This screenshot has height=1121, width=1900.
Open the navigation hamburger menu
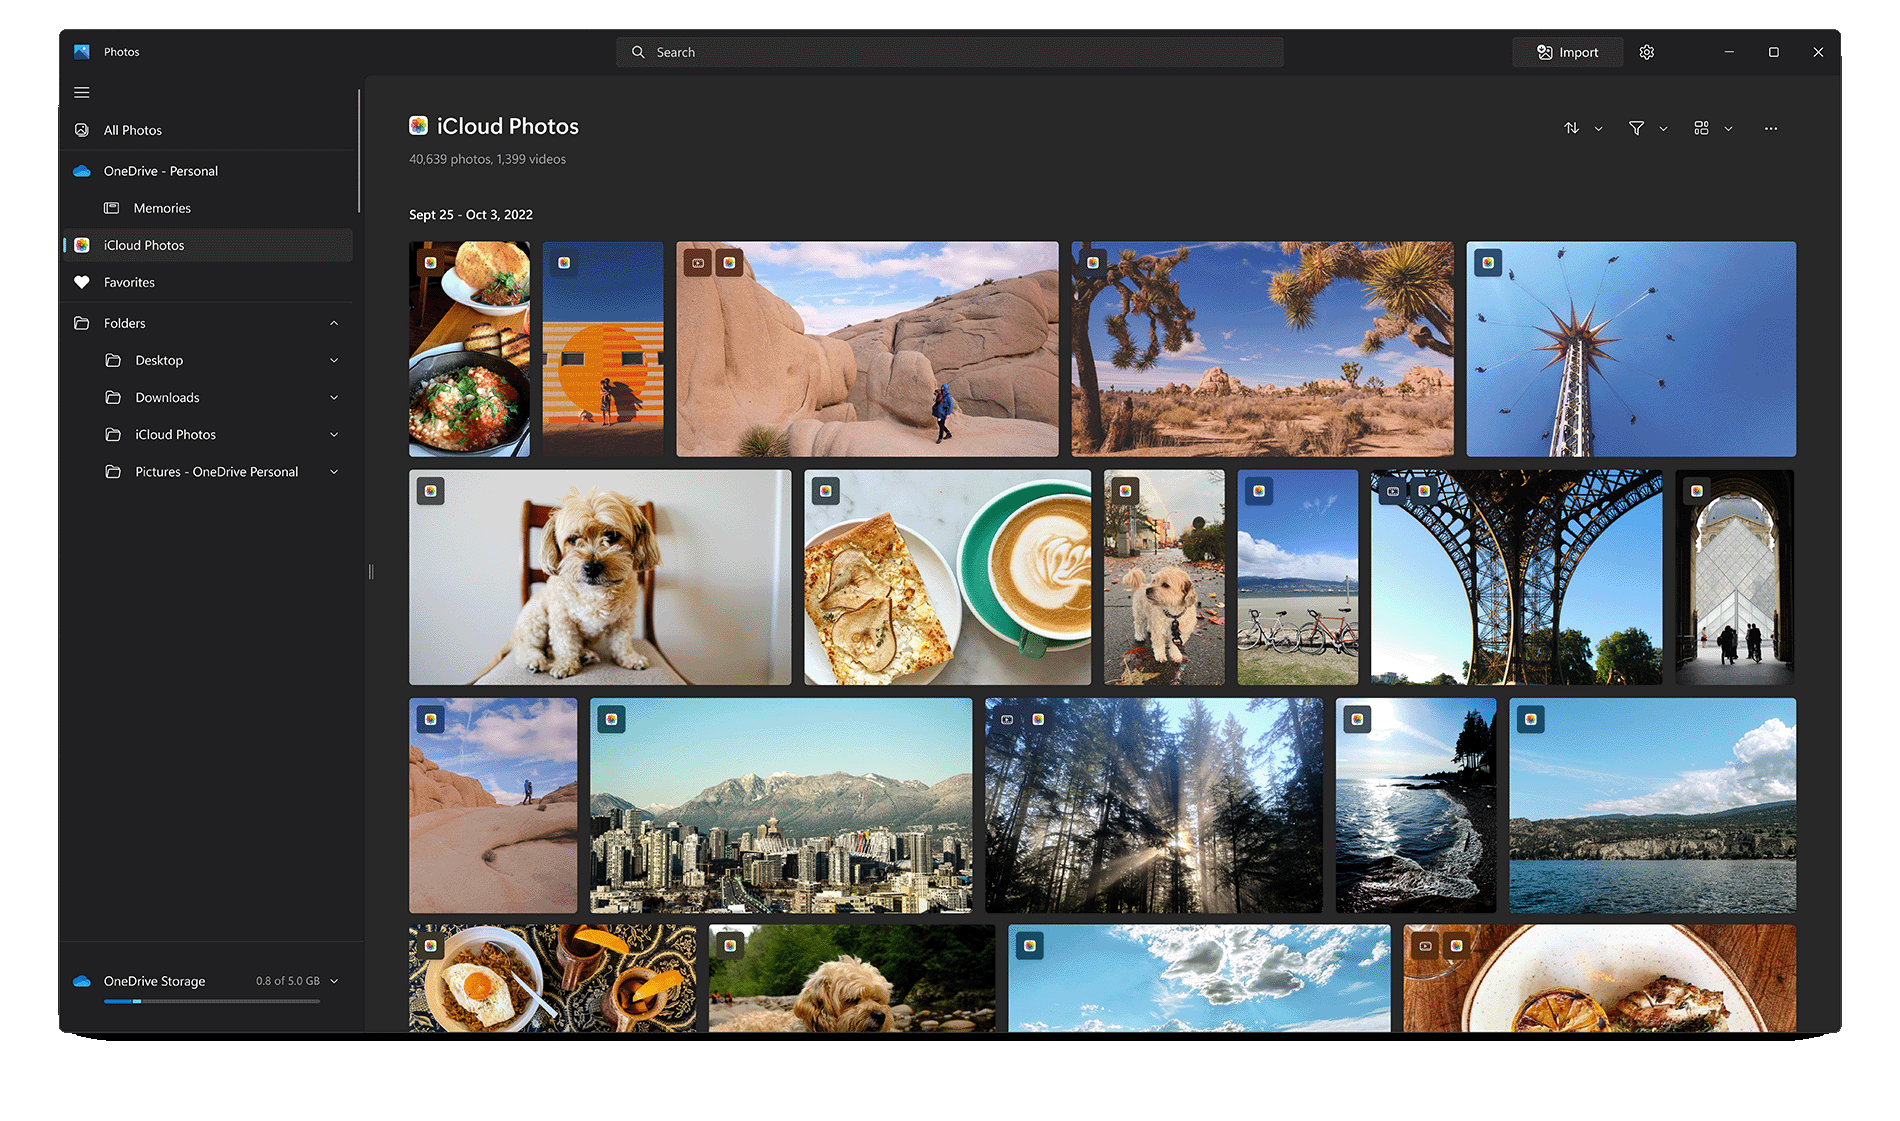(x=82, y=92)
